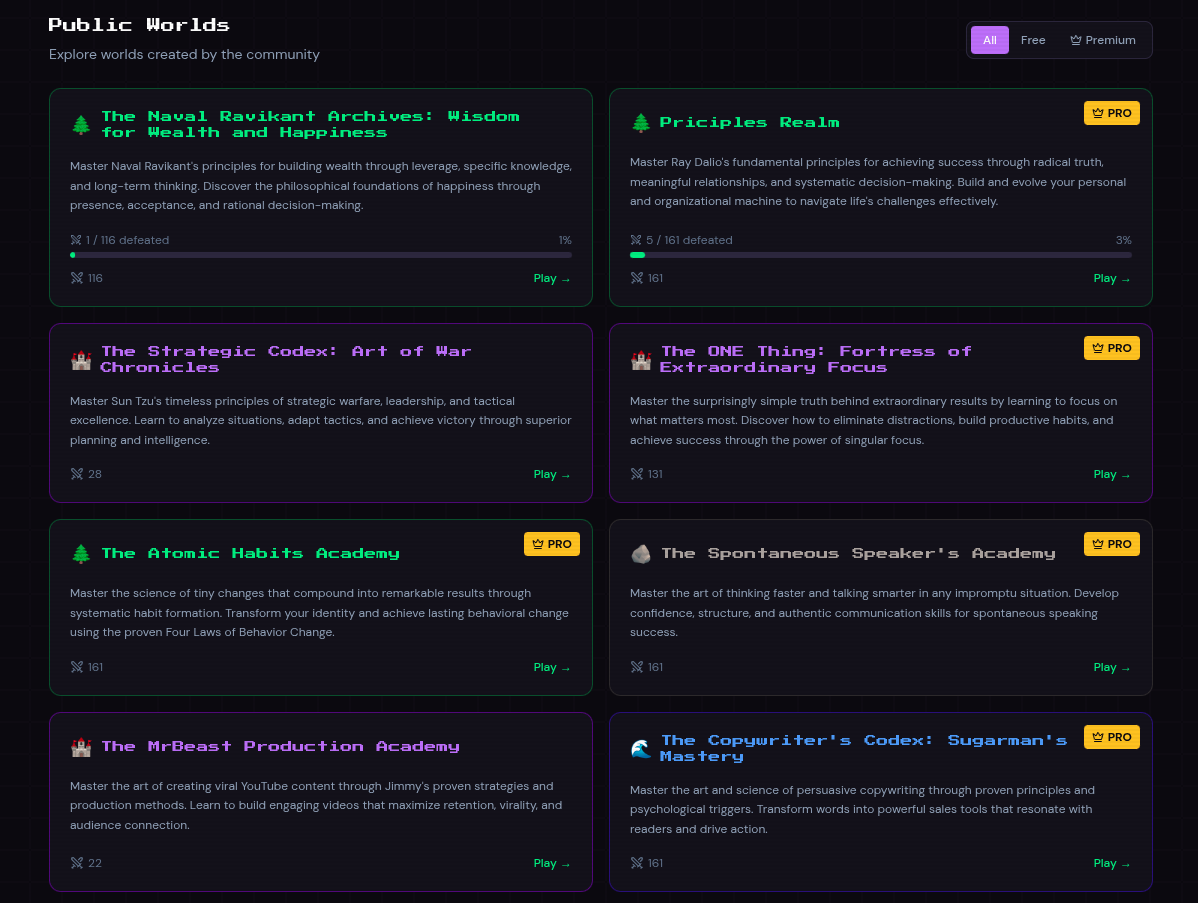This screenshot has width=1198, height=903.
Task: Select the Free tab in the filter bar
Action: pyautogui.click(x=1033, y=40)
